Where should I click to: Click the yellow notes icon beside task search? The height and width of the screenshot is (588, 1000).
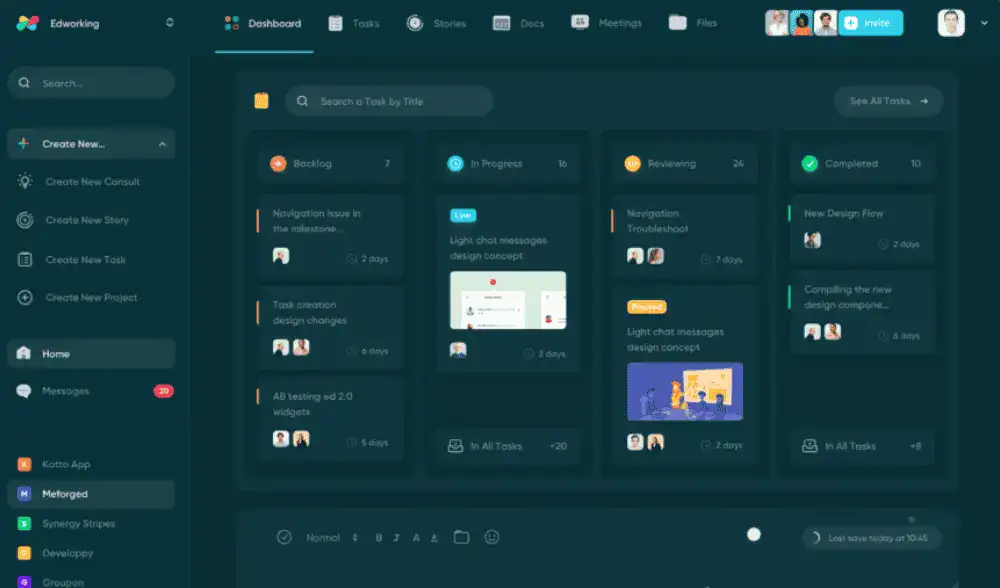(262, 100)
